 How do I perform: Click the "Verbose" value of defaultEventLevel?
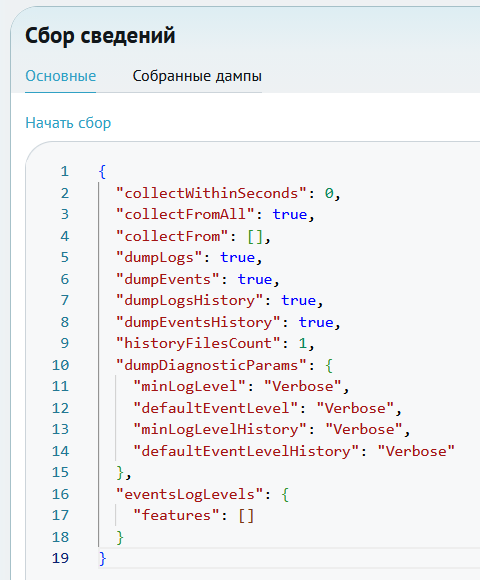coord(355,408)
